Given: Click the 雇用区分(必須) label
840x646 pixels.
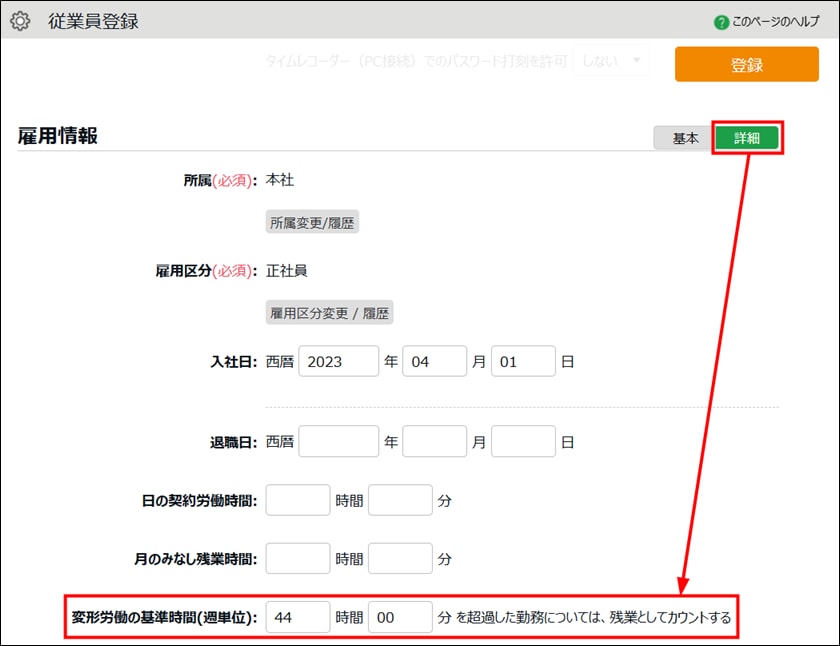Looking at the screenshot, I should [206, 271].
